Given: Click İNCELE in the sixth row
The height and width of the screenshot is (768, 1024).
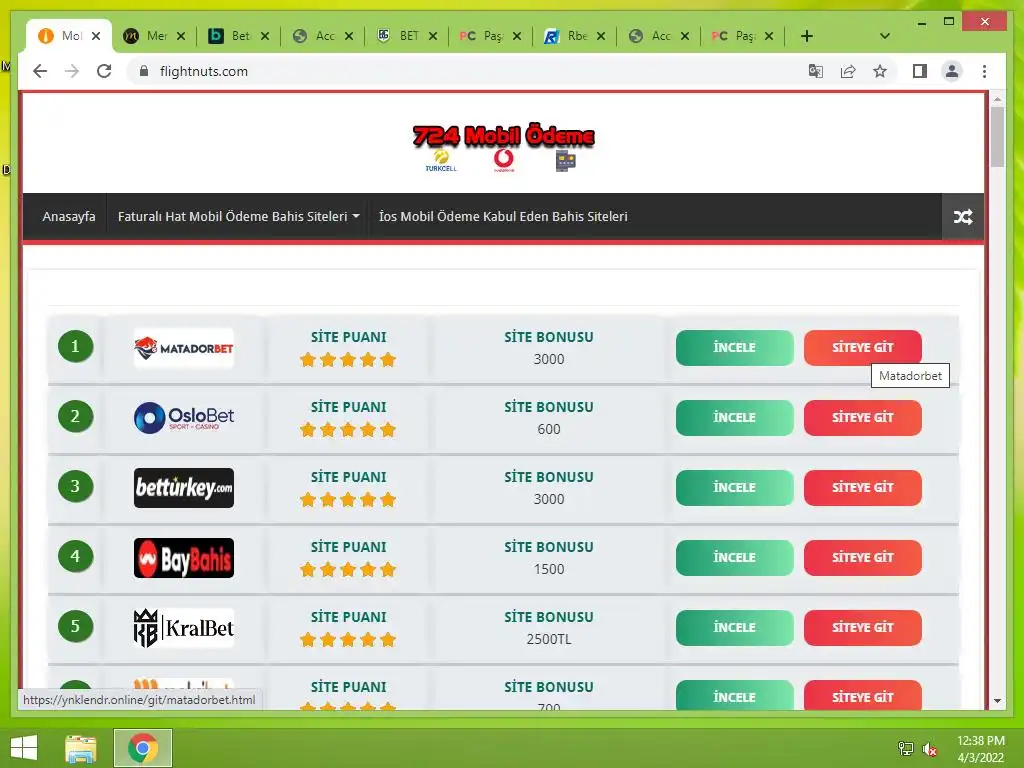Looking at the screenshot, I should (x=735, y=695).
